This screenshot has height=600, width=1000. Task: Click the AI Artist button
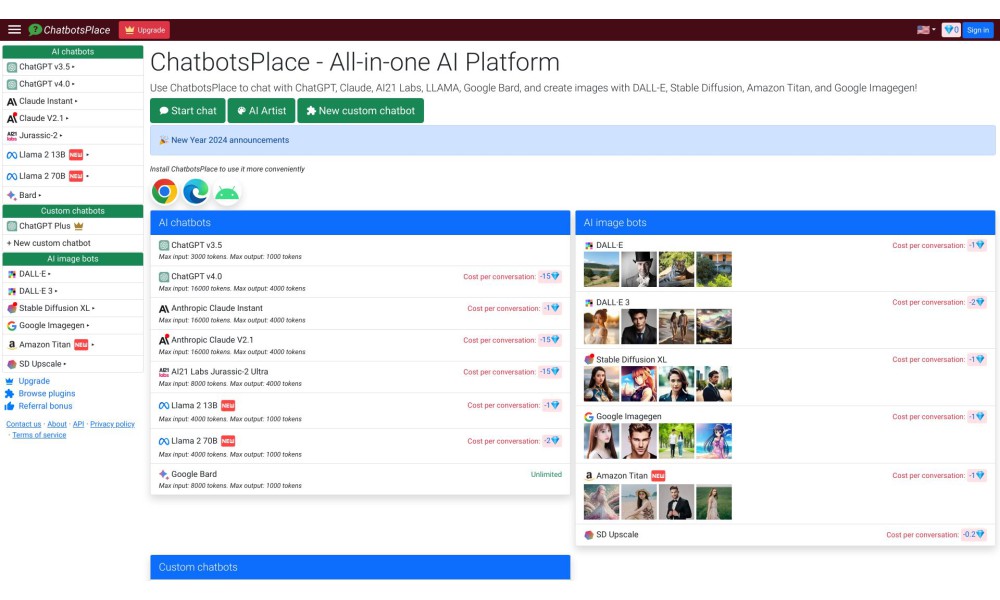pos(261,111)
